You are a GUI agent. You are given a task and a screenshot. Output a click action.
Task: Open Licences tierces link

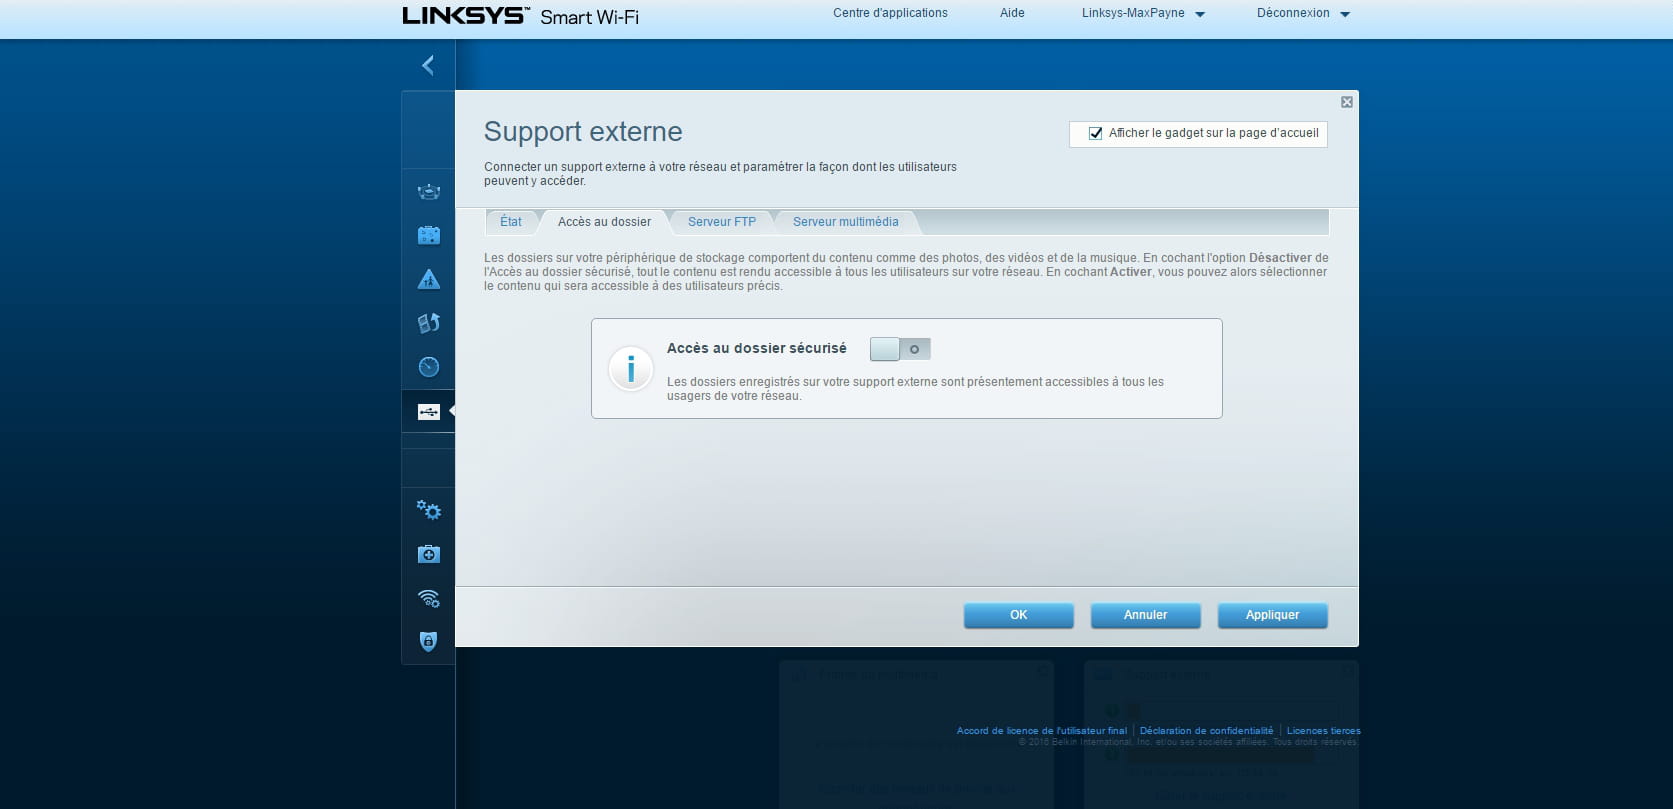tap(1323, 731)
